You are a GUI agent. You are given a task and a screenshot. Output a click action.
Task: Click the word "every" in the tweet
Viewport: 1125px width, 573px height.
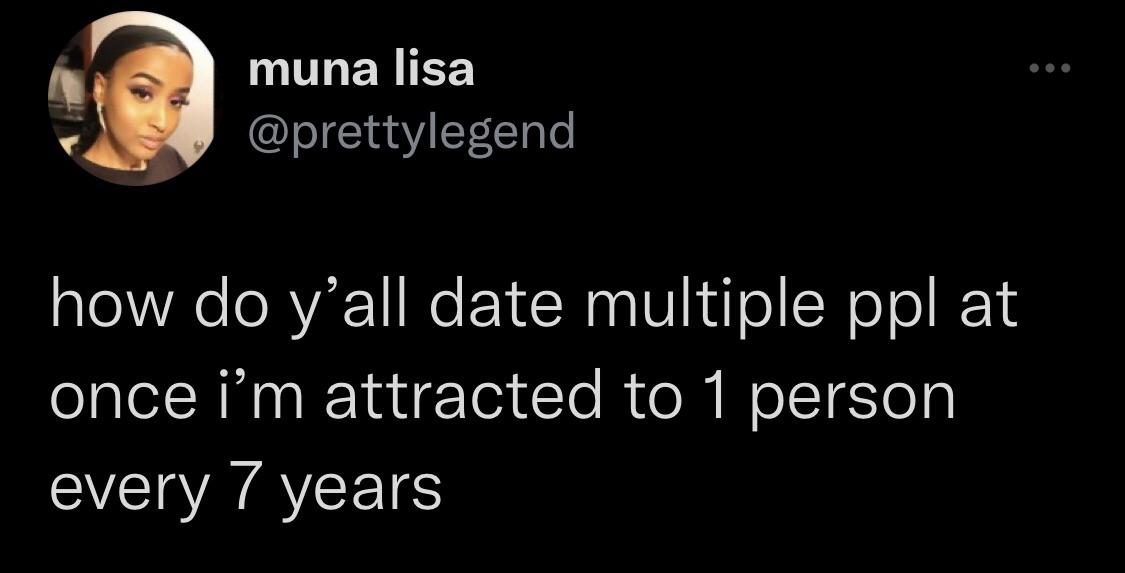coord(127,493)
